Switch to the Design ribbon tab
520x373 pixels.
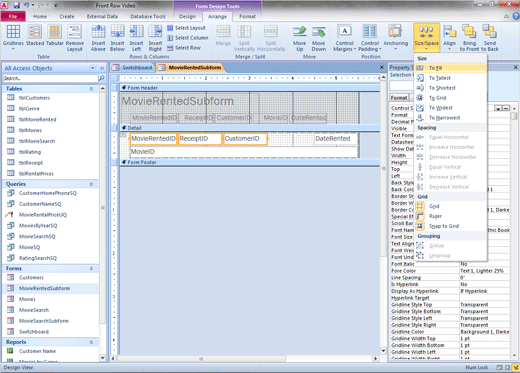[x=187, y=16]
